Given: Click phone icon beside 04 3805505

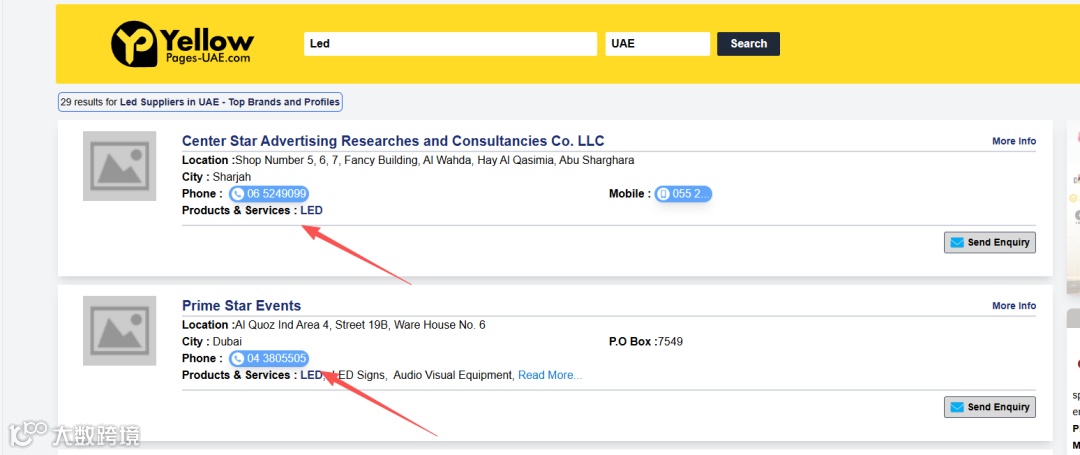Looking at the screenshot, I should [238, 359].
